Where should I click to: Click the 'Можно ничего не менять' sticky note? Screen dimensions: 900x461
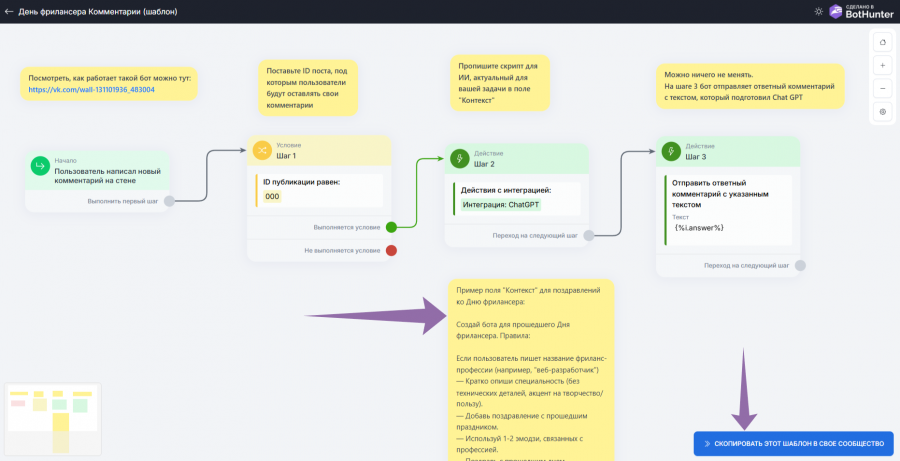(750, 86)
